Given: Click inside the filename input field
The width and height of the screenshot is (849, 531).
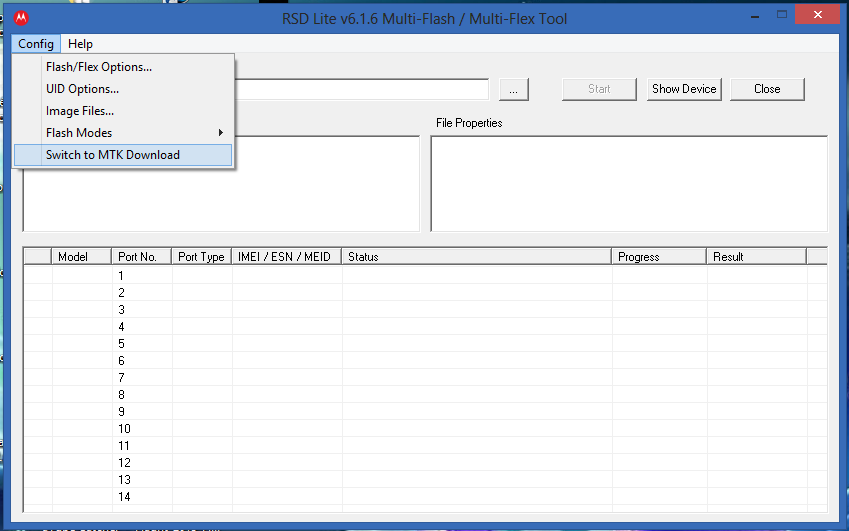Looking at the screenshot, I should (x=362, y=89).
